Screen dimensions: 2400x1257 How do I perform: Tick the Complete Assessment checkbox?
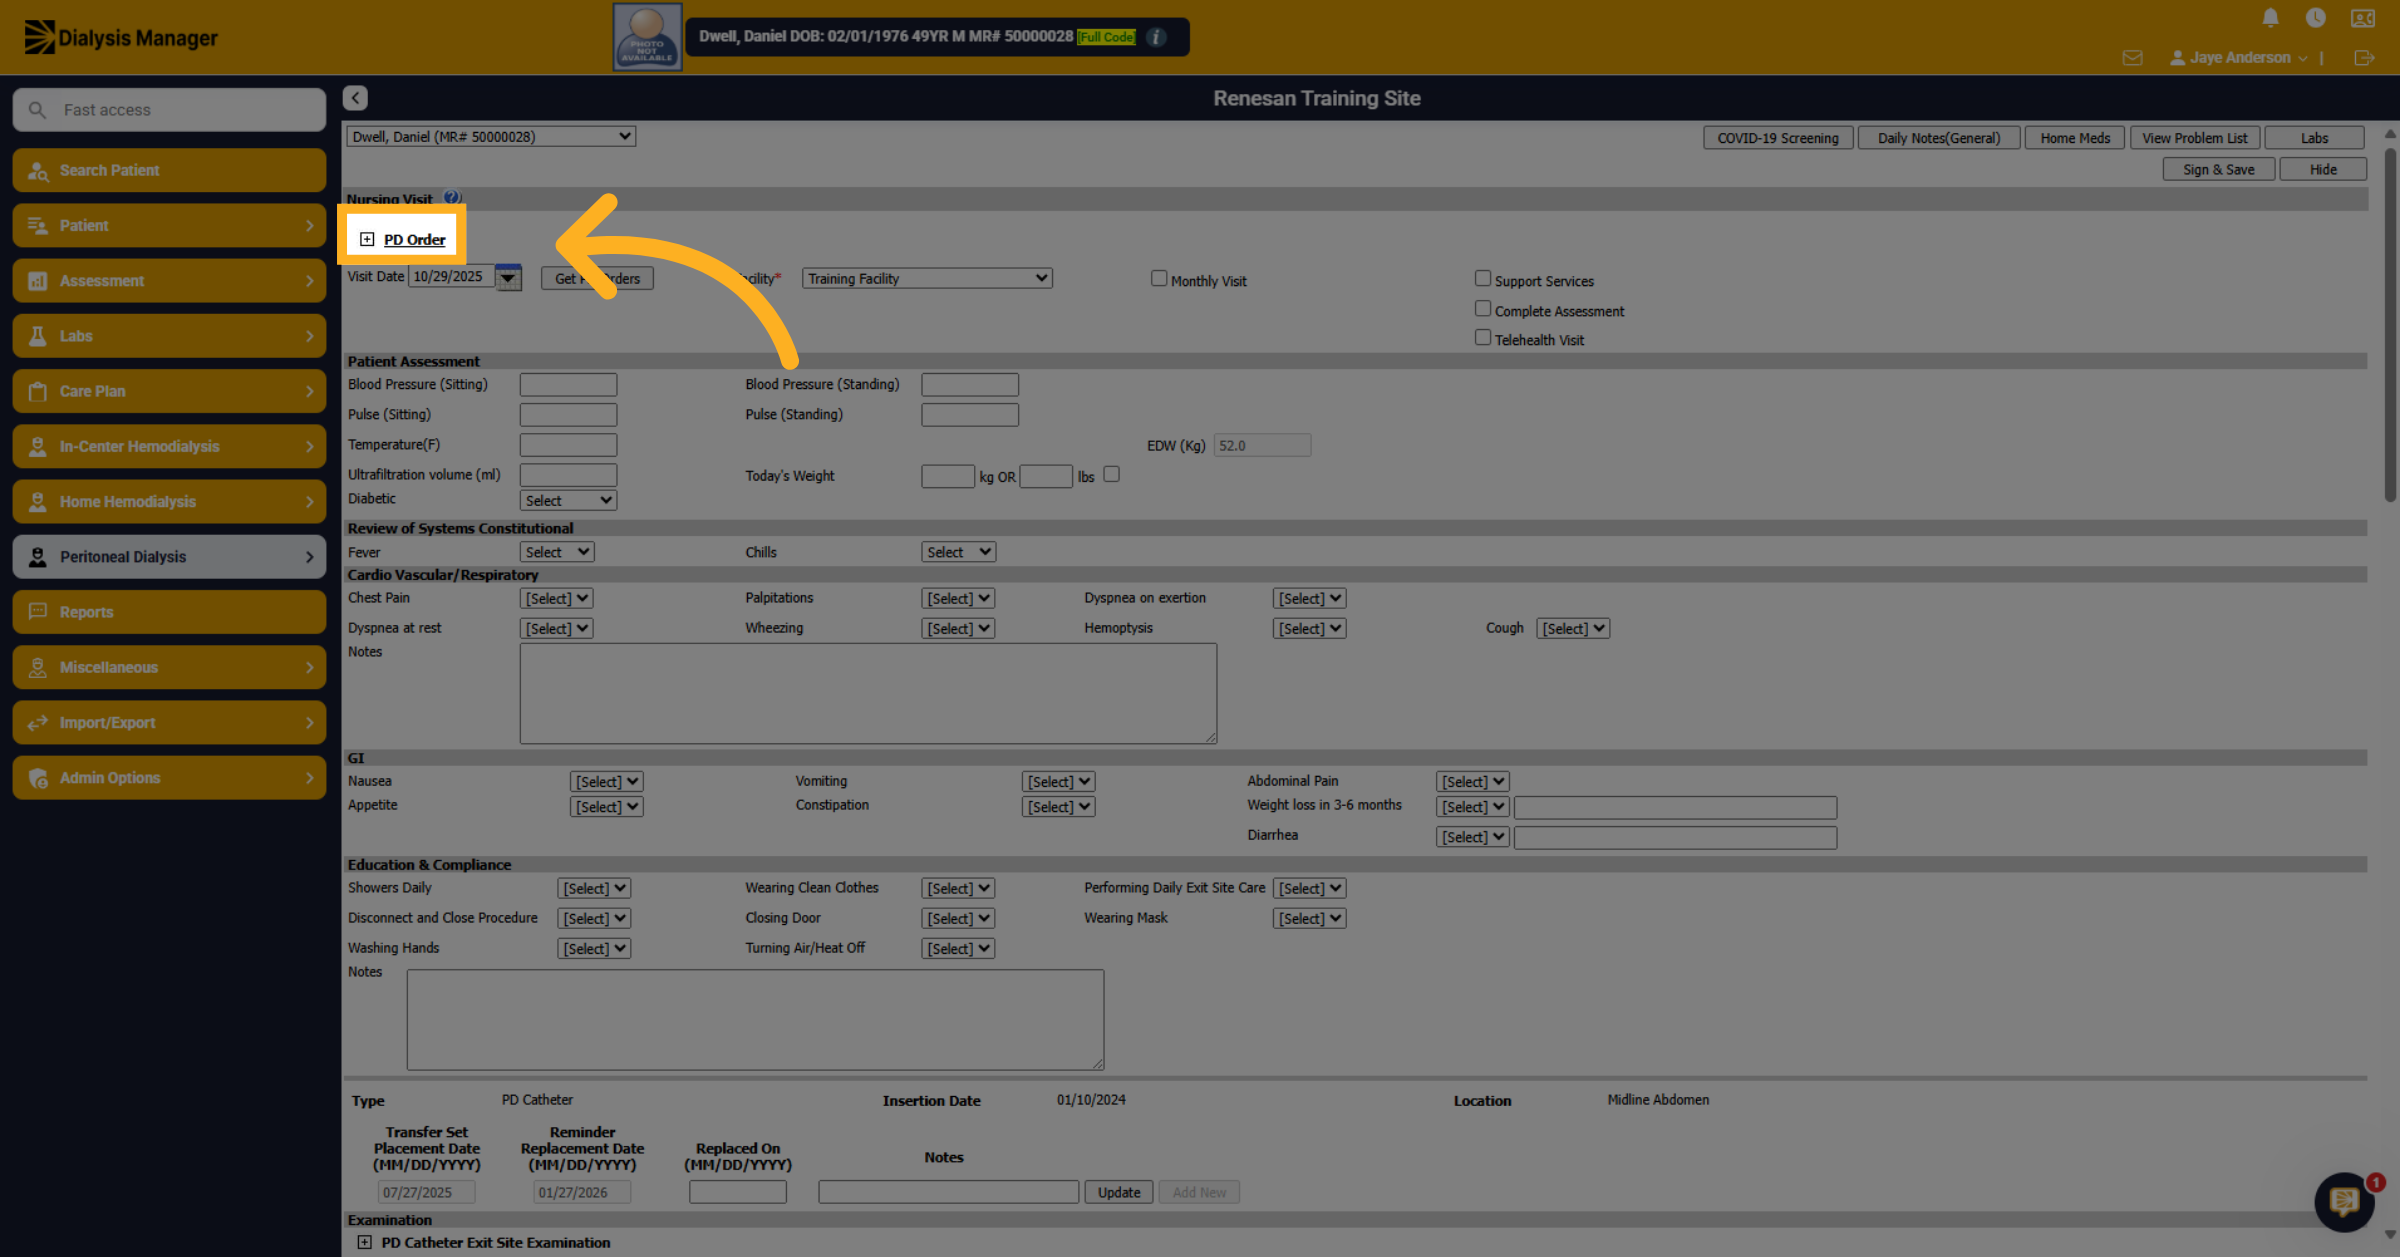click(1483, 309)
